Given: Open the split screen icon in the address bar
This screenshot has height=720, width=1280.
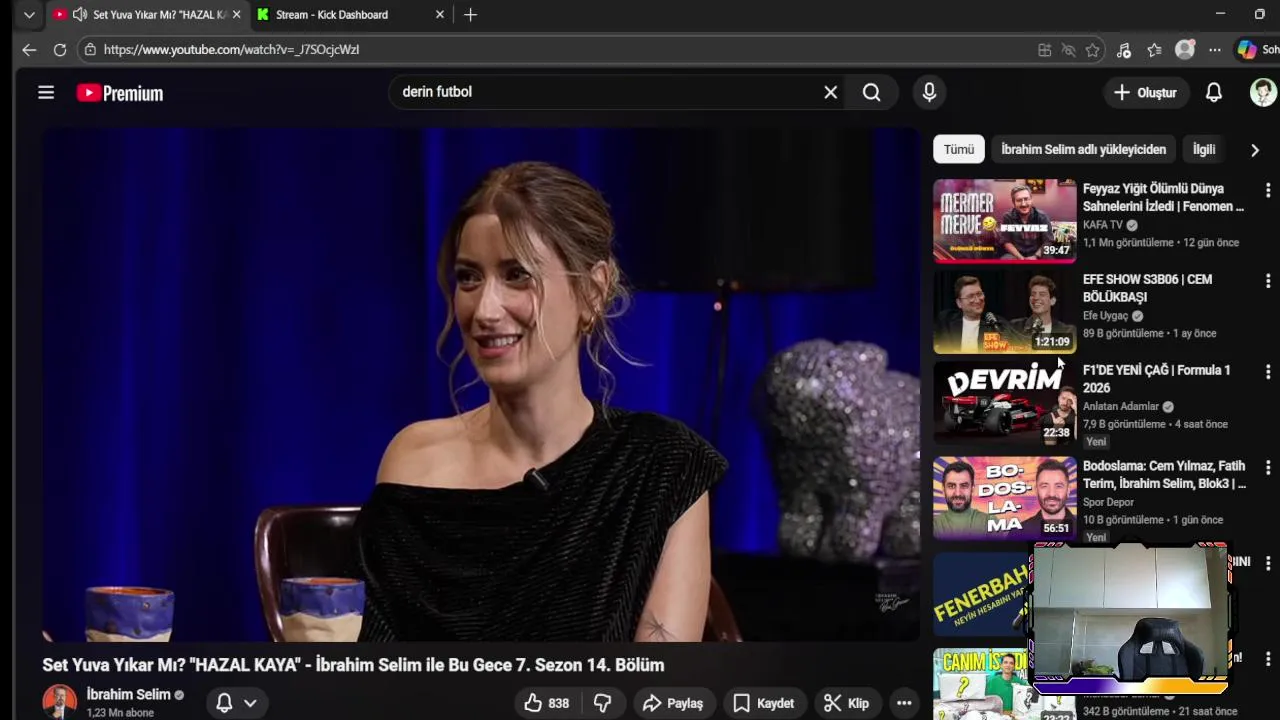Looking at the screenshot, I should click(x=1044, y=50).
